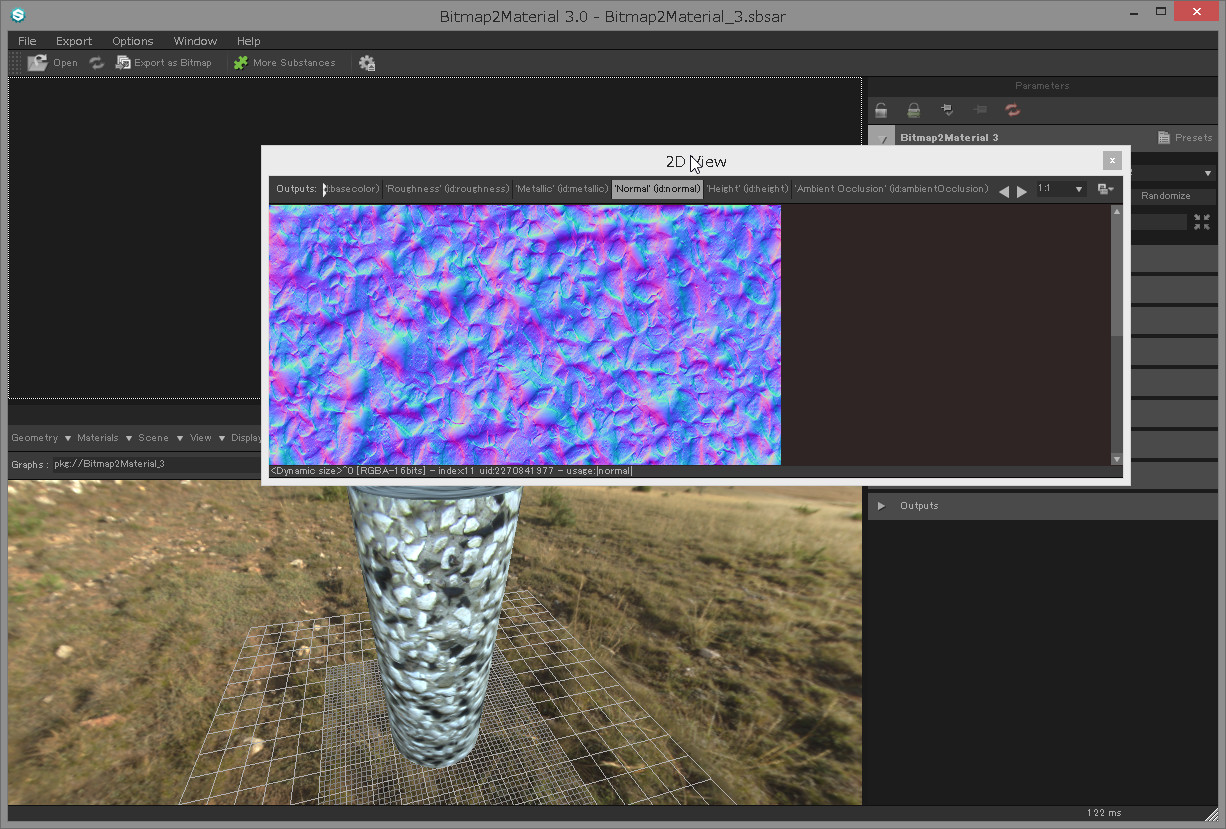Image resolution: width=1226 pixels, height=829 pixels.
Task: Show next output with right arrow
Action: (1021, 191)
